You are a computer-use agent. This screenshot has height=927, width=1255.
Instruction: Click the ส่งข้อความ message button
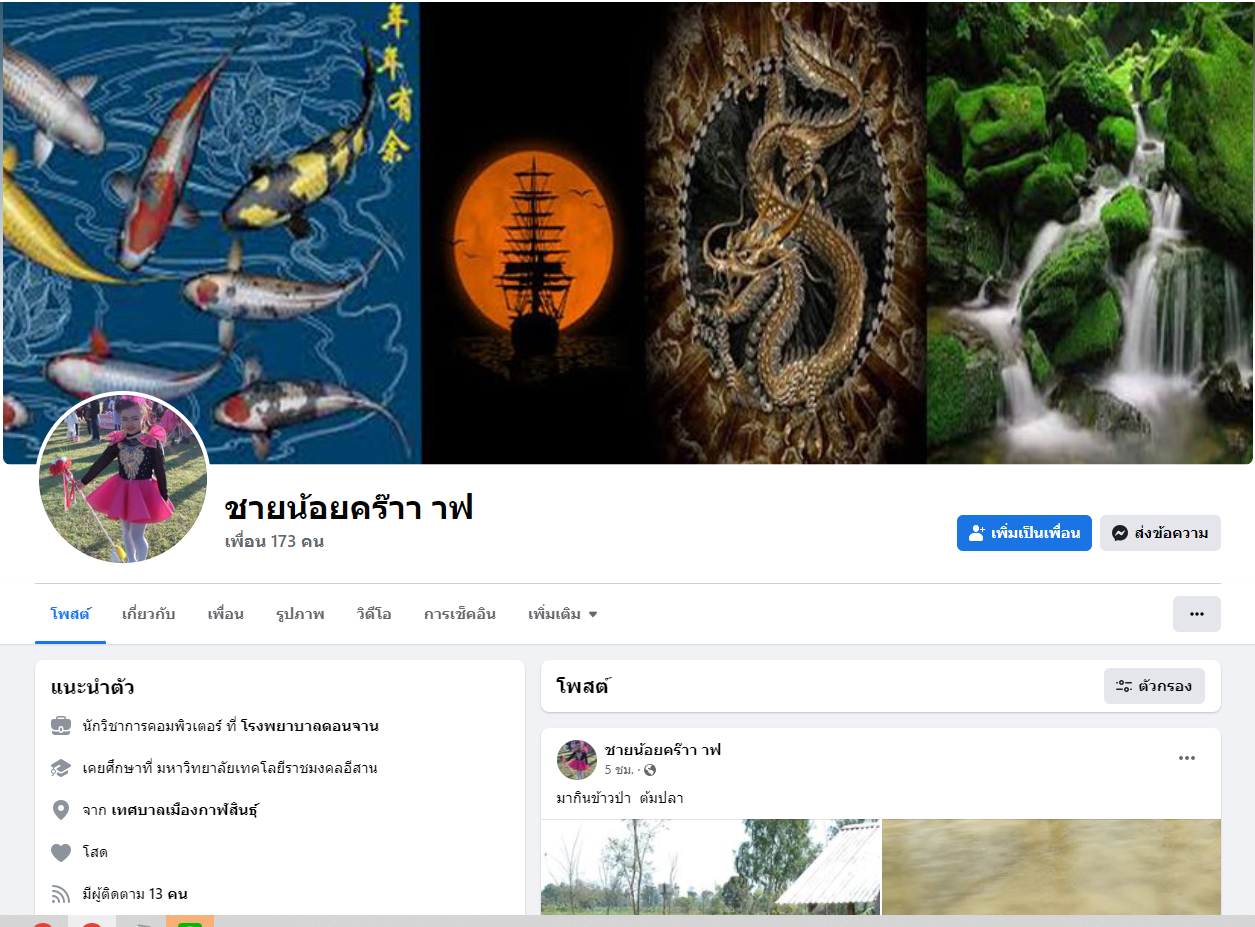pos(1160,533)
